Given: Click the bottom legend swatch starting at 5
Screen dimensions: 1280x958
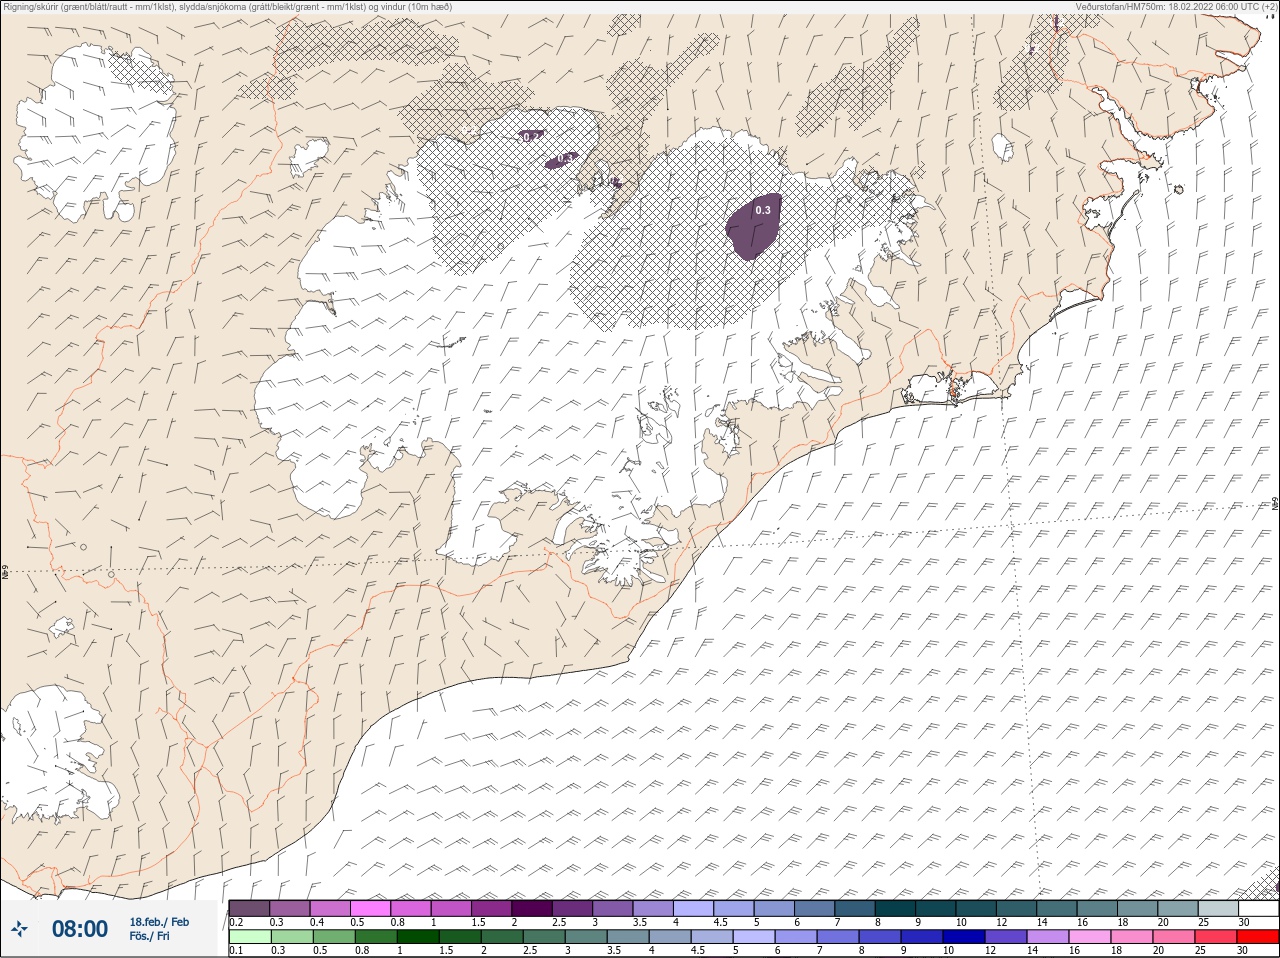Looking at the screenshot, I should point(753,937).
